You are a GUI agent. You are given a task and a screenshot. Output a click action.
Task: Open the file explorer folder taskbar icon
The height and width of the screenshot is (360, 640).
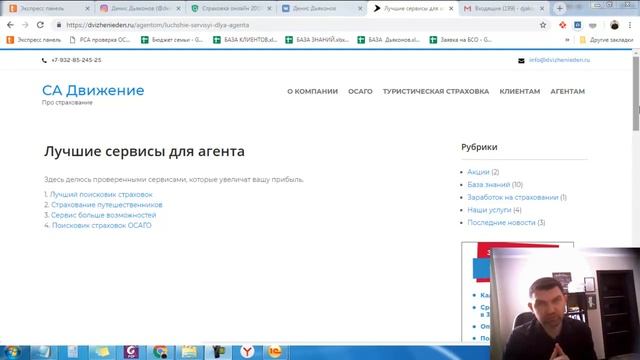point(189,352)
